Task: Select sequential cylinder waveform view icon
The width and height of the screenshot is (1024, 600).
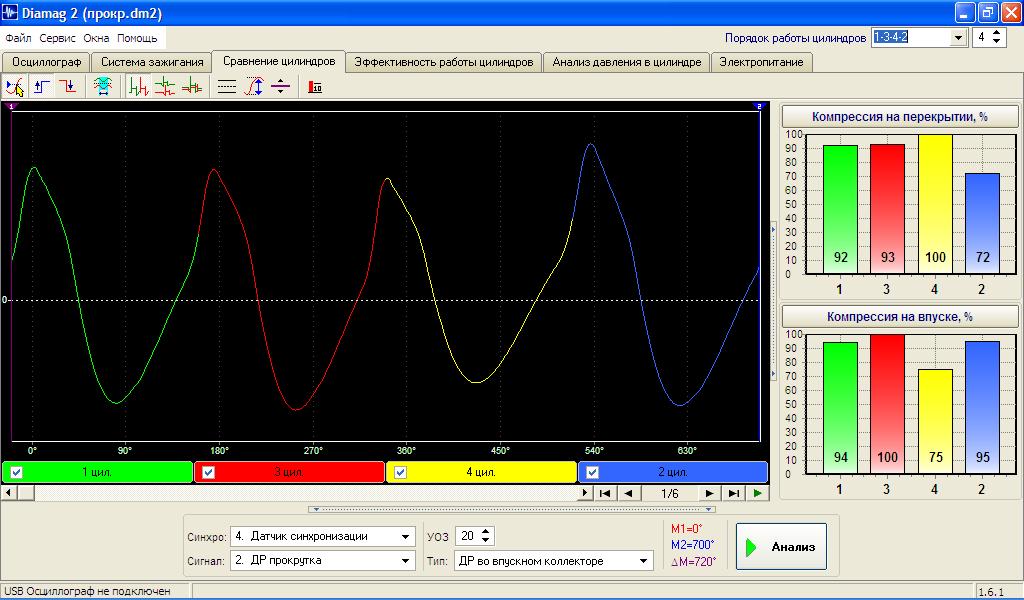Action: click(x=138, y=86)
